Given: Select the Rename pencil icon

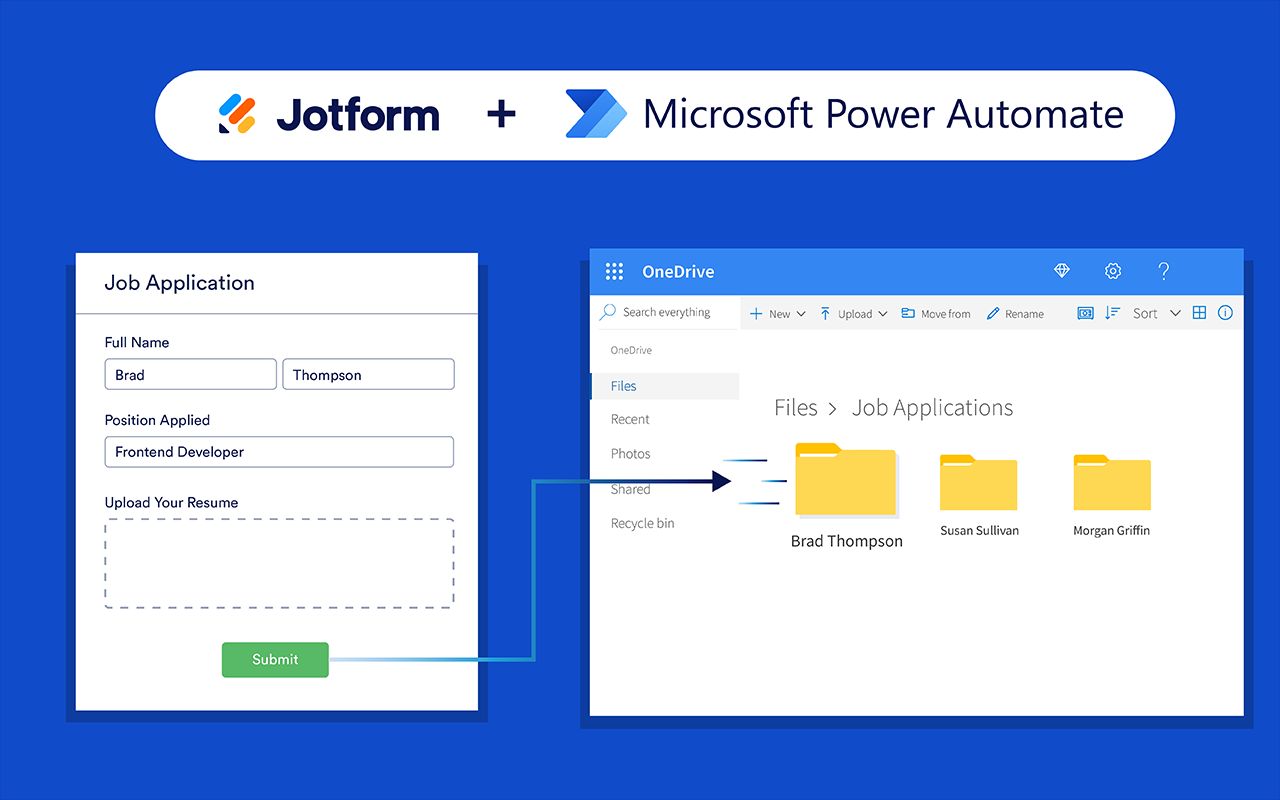Looking at the screenshot, I should point(994,313).
